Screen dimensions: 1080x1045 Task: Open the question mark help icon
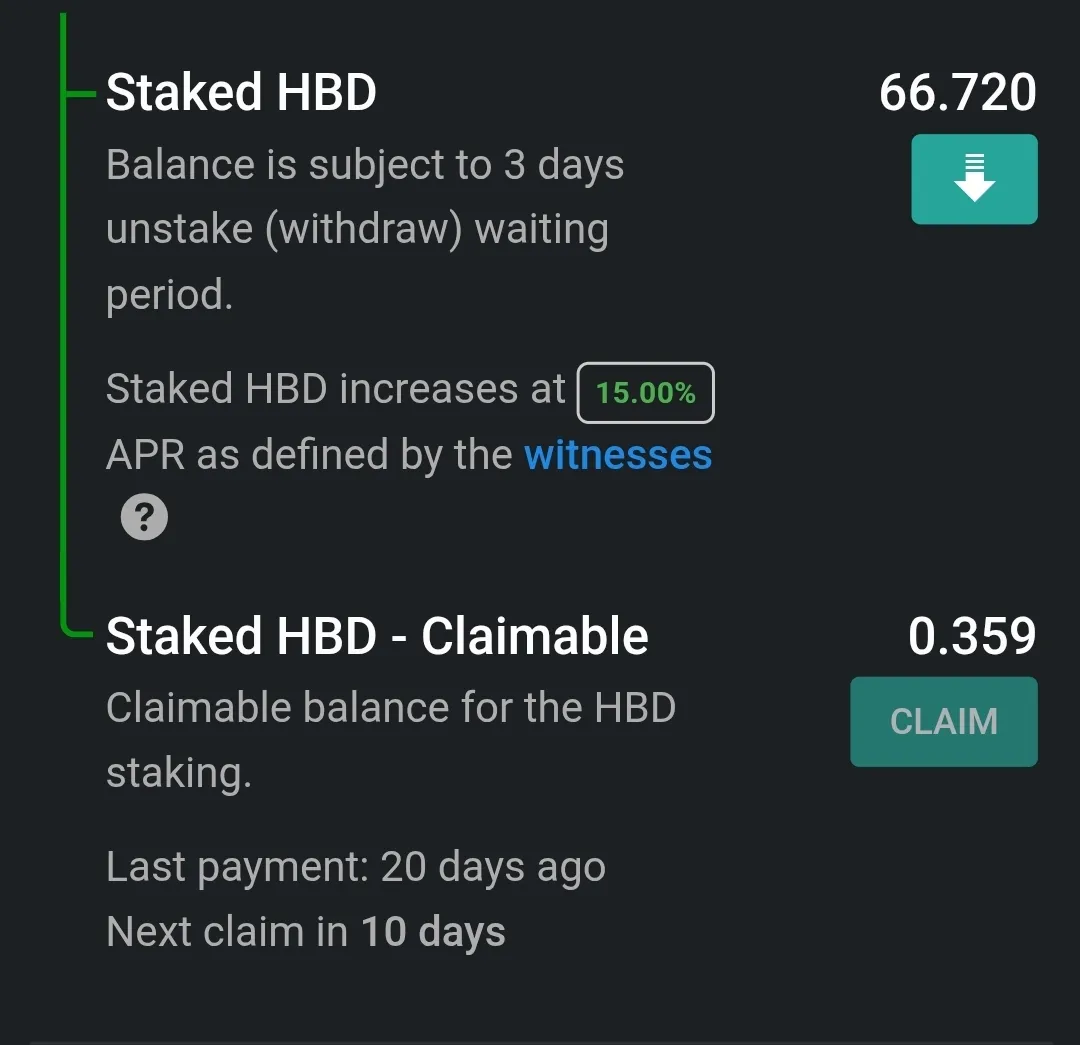[x=144, y=517]
